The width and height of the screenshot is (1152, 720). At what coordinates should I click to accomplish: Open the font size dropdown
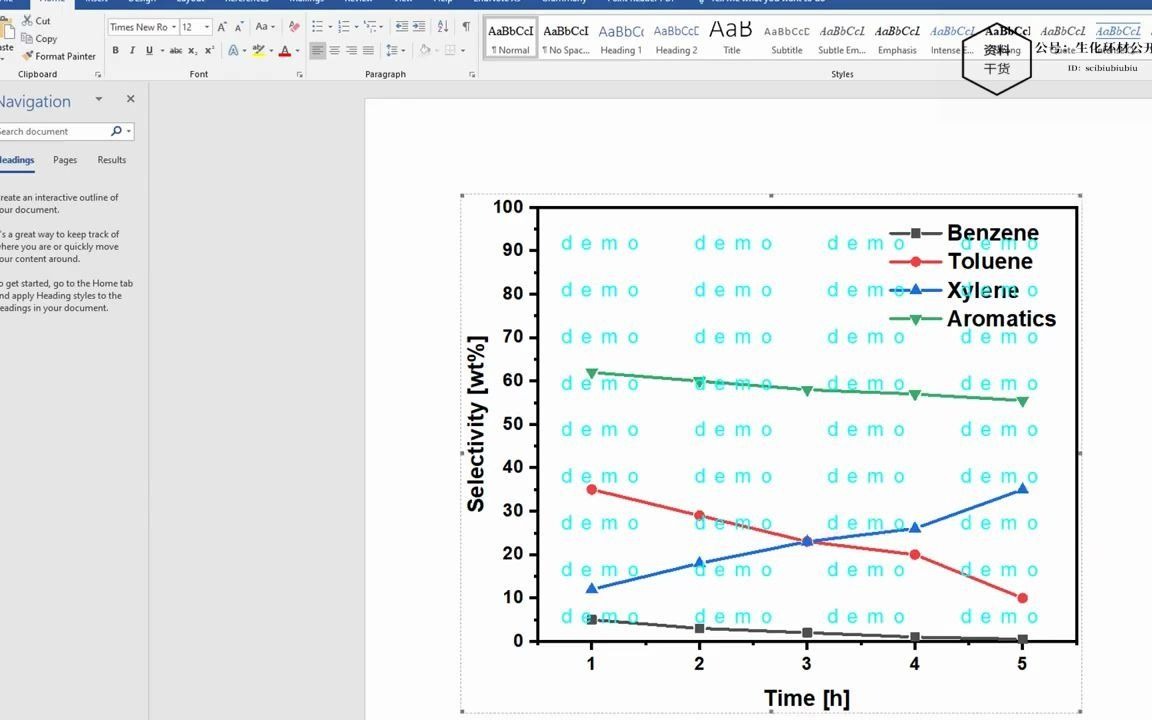tap(207, 27)
